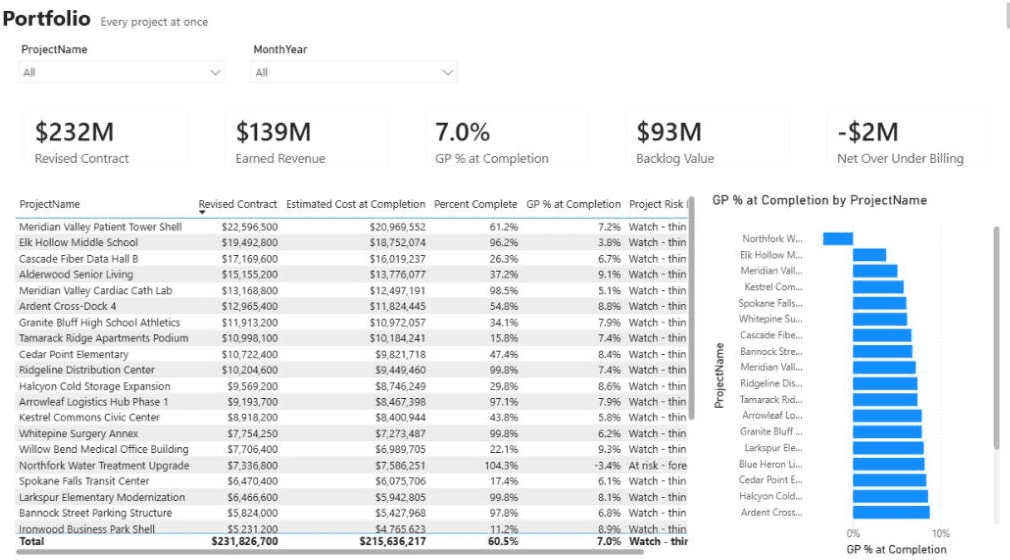Select Bannock Street Parking Structure row
1010x560 pixels.
[x=352, y=513]
